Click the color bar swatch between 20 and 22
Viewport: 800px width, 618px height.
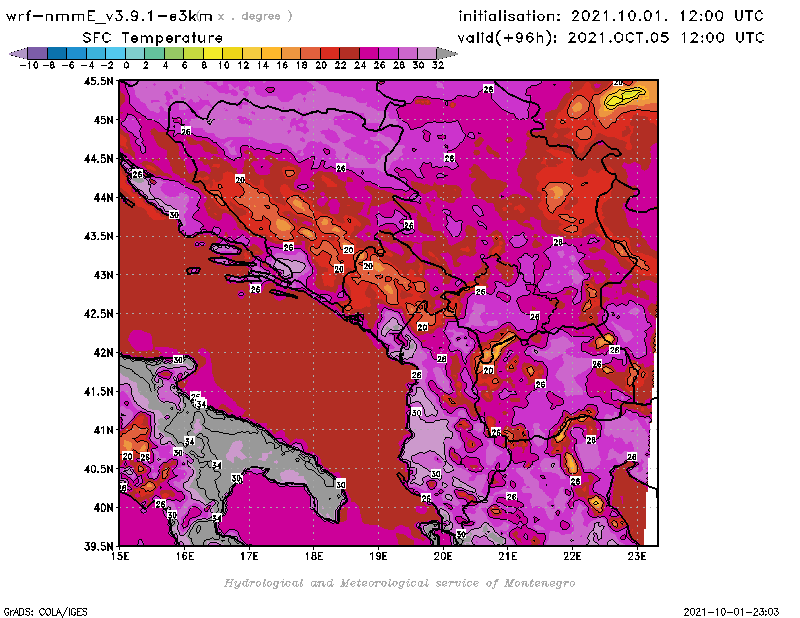point(331,52)
